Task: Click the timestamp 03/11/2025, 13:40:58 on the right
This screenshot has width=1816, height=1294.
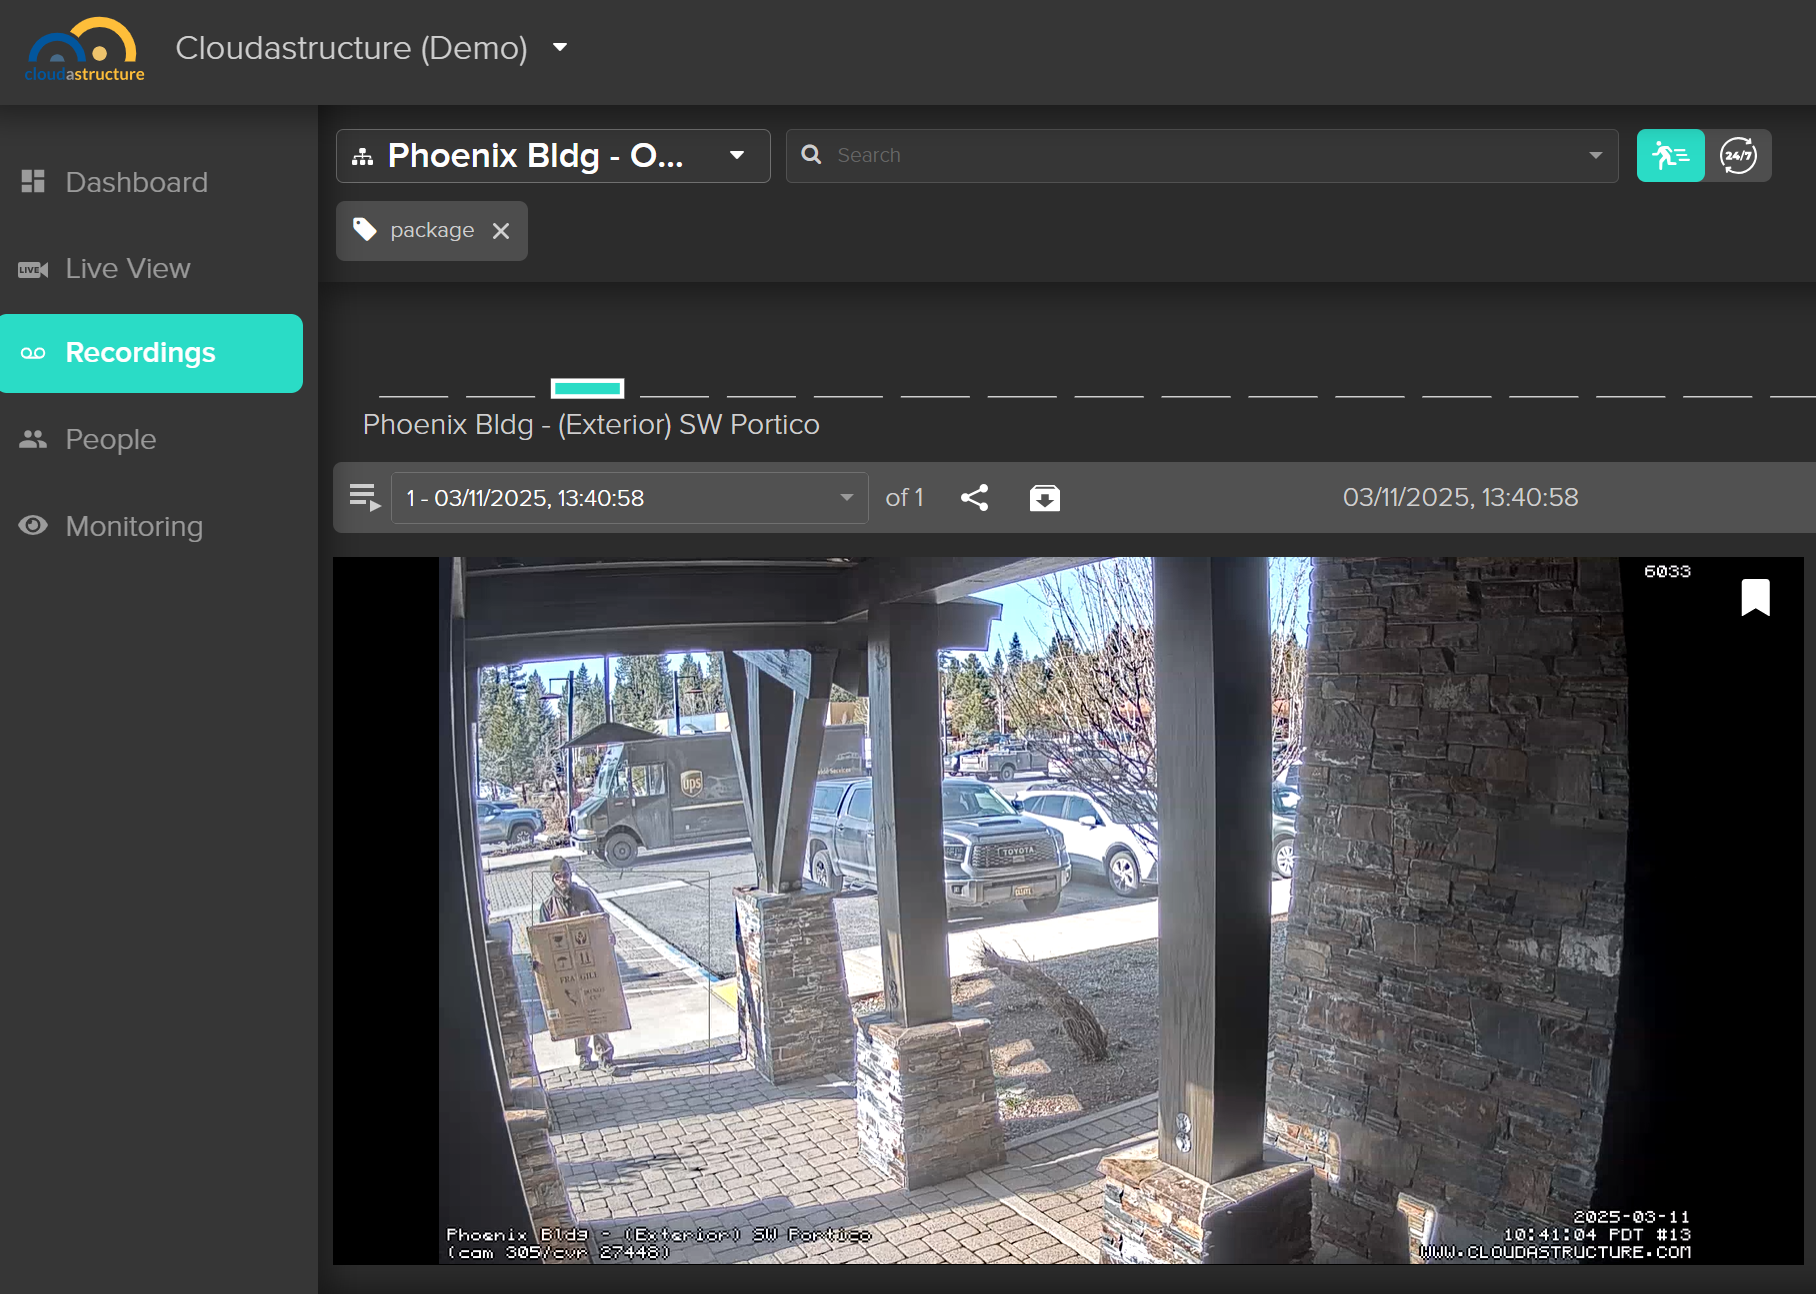Action: click(1461, 498)
